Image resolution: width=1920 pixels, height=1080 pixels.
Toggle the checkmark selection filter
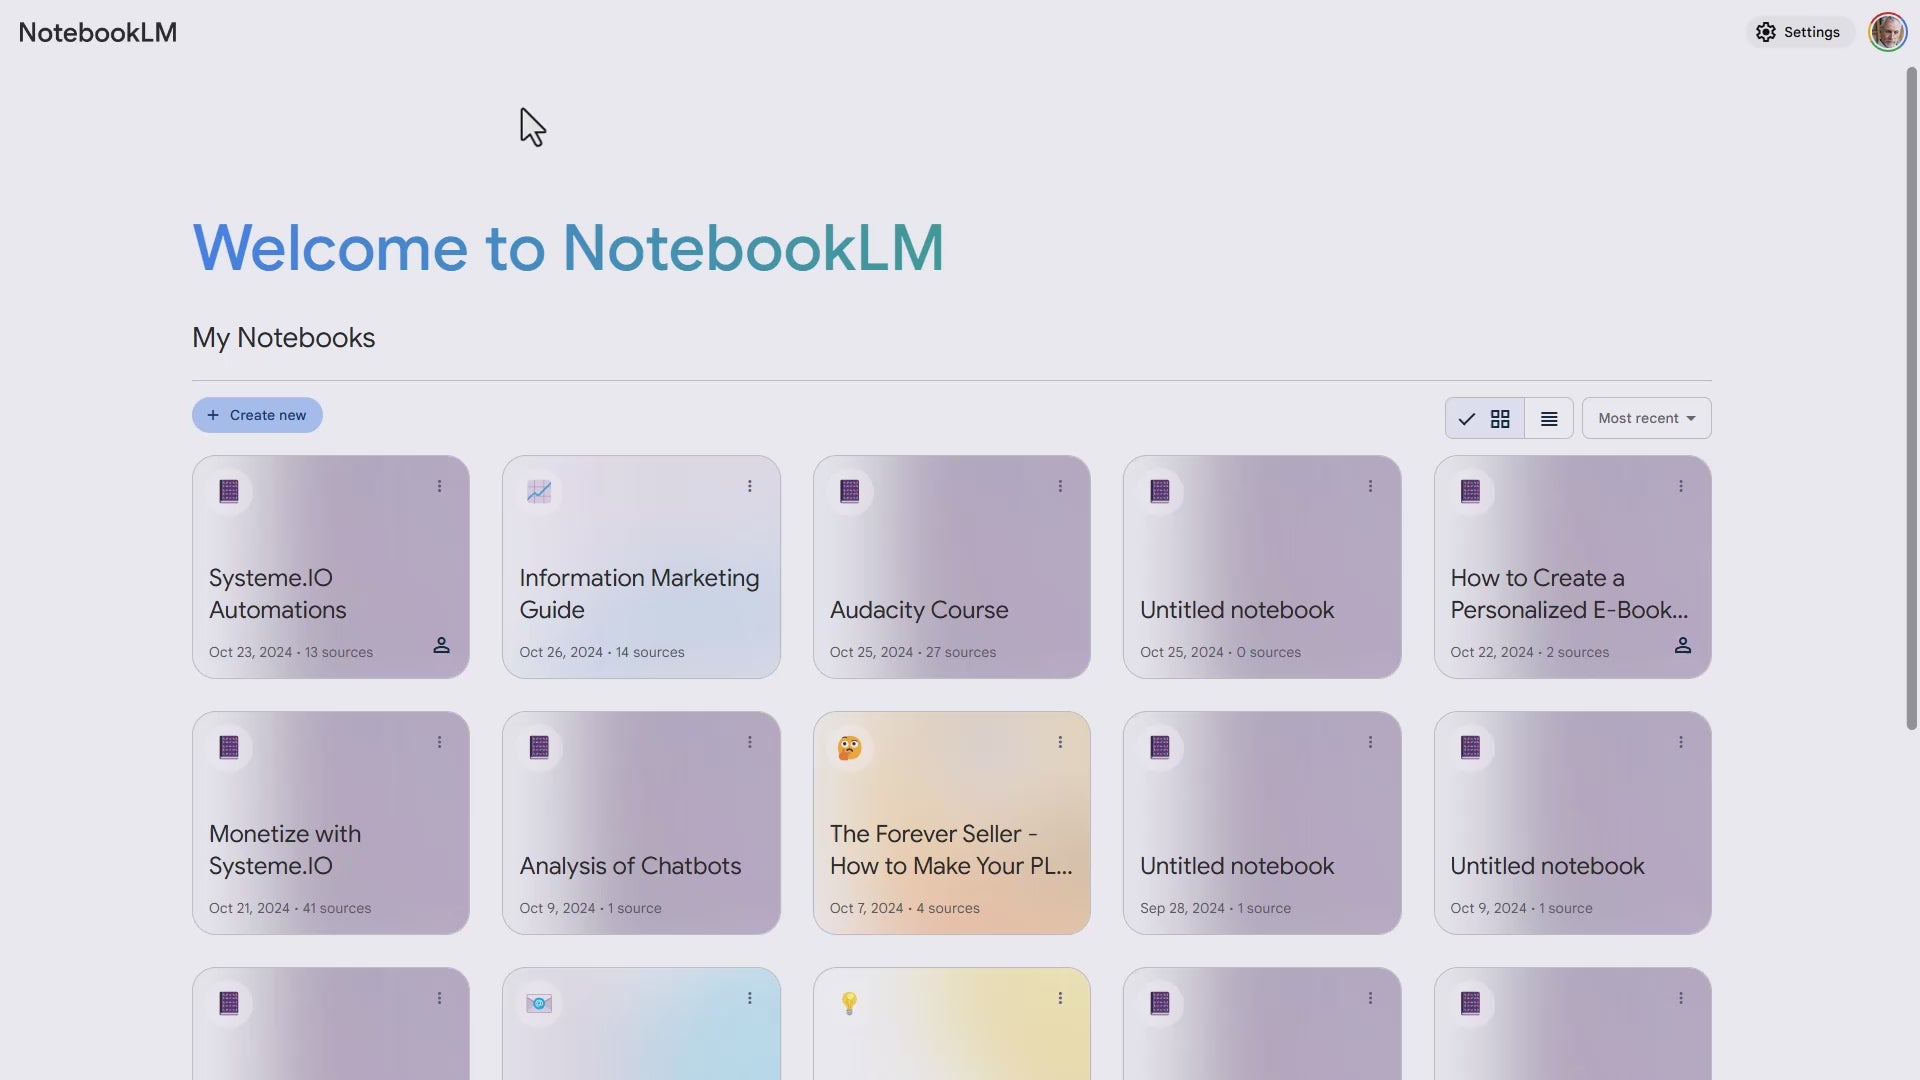point(1466,418)
